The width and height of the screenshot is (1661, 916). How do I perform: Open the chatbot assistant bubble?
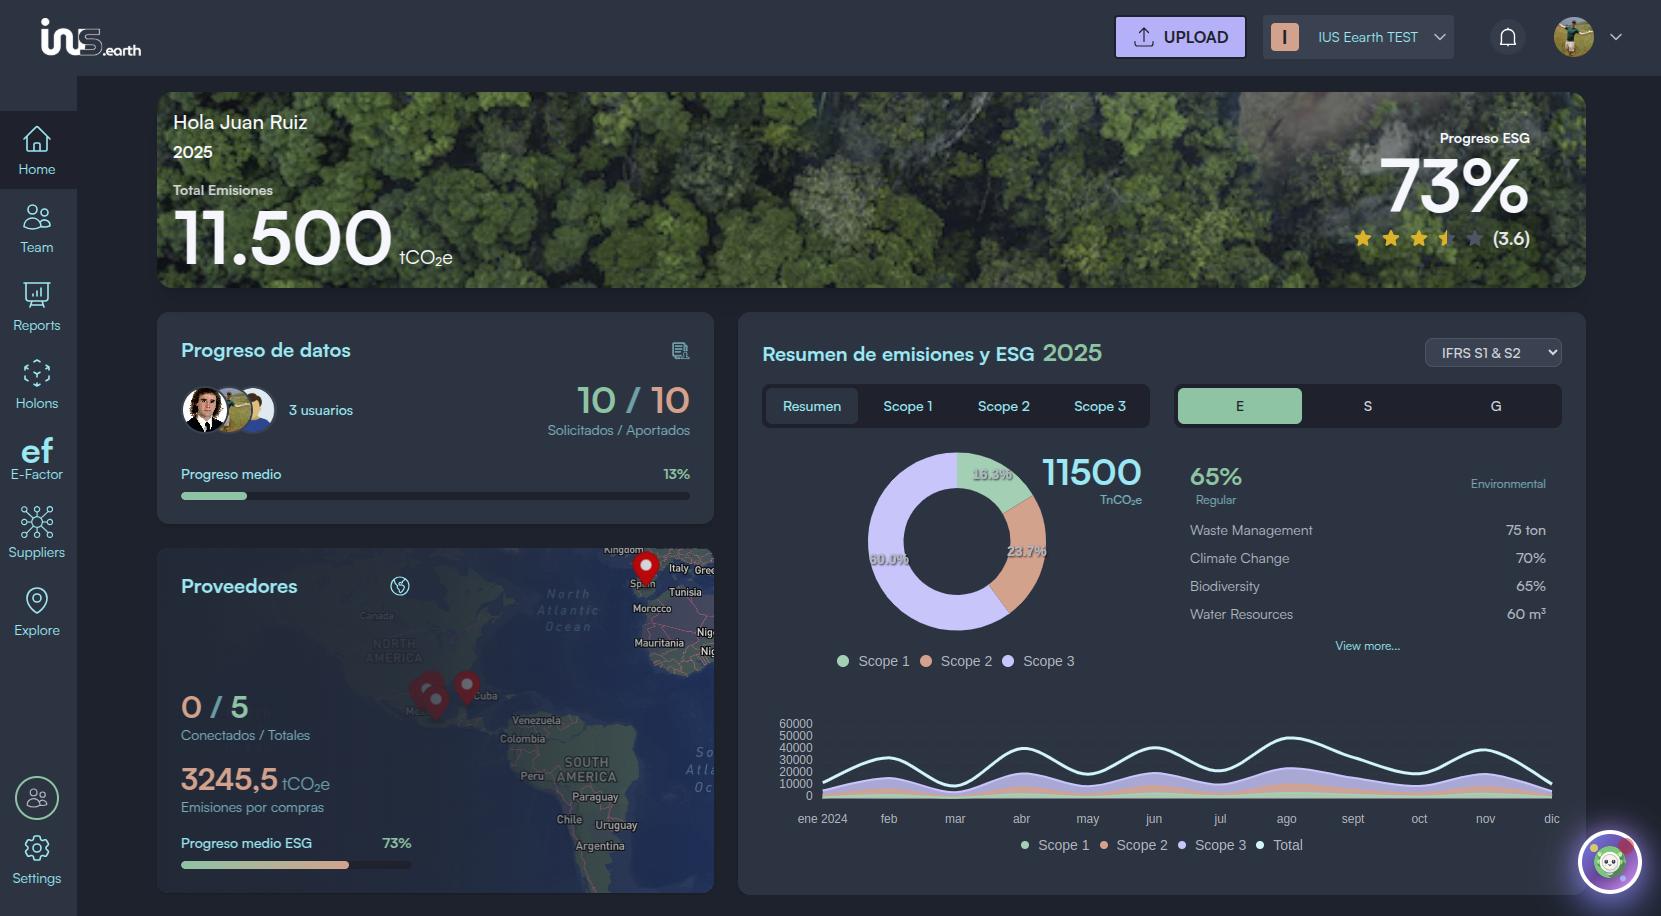tap(1609, 861)
